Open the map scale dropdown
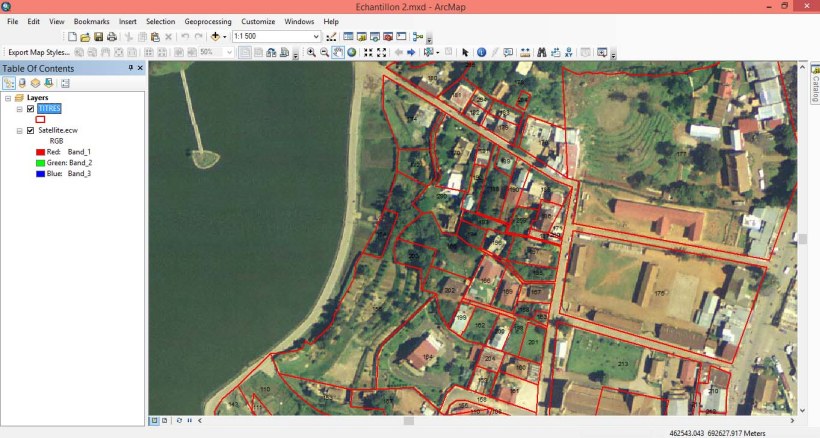Viewport: 820px width, 438px height. tap(316, 37)
